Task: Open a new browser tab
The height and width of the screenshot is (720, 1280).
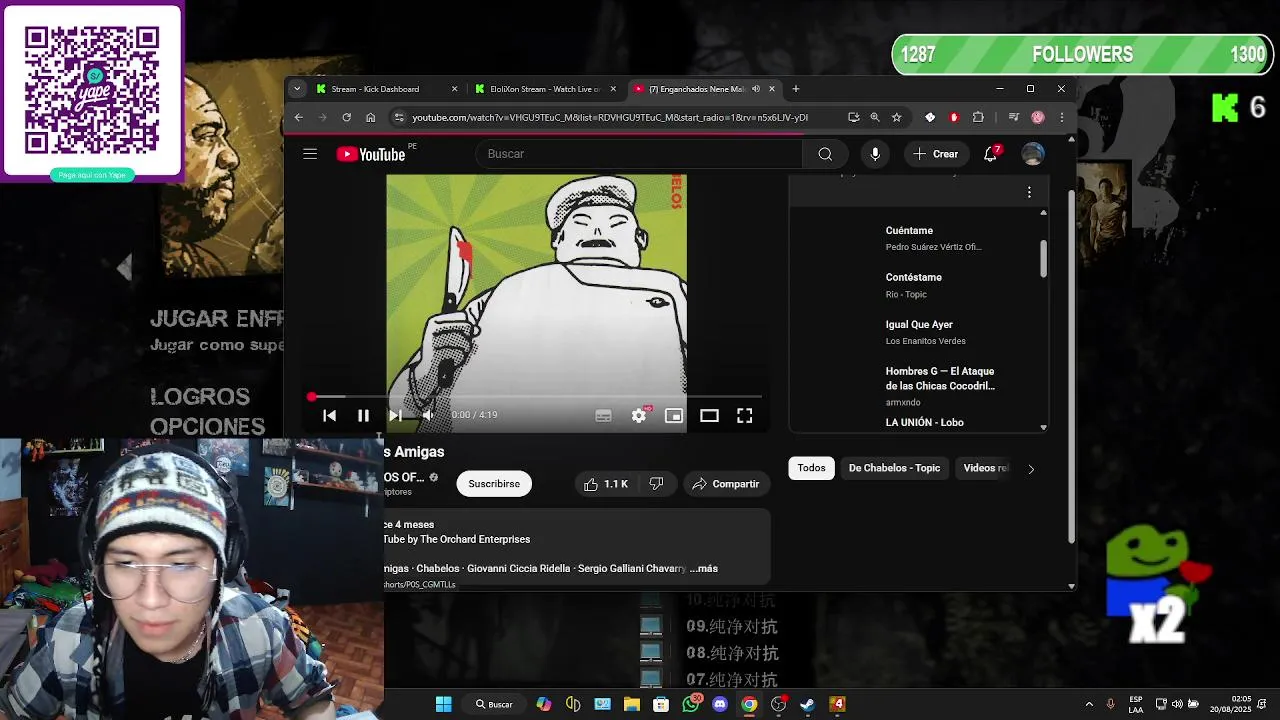Action: point(796,89)
